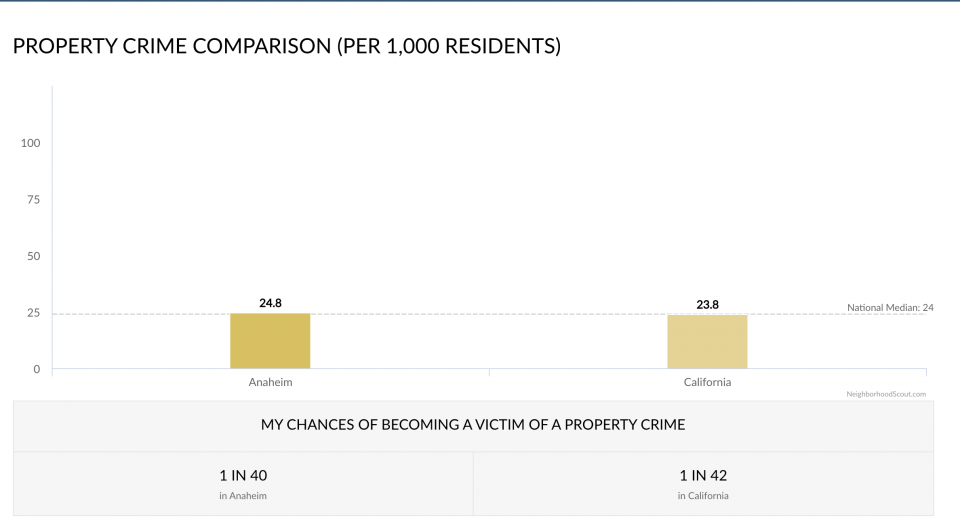Click the 100 y-axis tick label
Screen dimensions: 960x529
pyautogui.click(x=31, y=143)
